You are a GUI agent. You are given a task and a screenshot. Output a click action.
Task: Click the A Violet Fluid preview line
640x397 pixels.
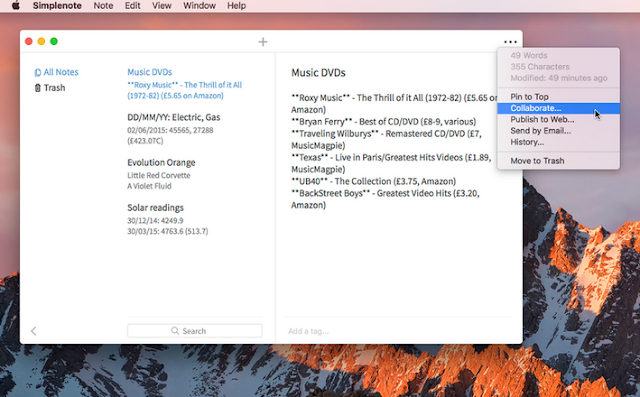click(x=149, y=186)
